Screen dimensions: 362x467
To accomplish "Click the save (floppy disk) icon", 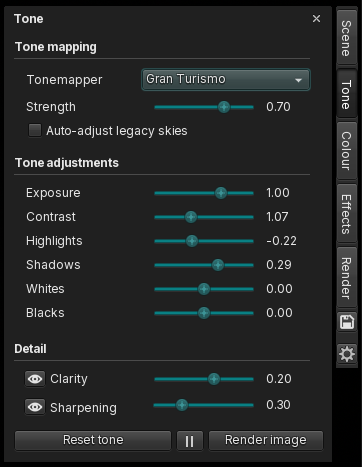I will coord(347,322).
